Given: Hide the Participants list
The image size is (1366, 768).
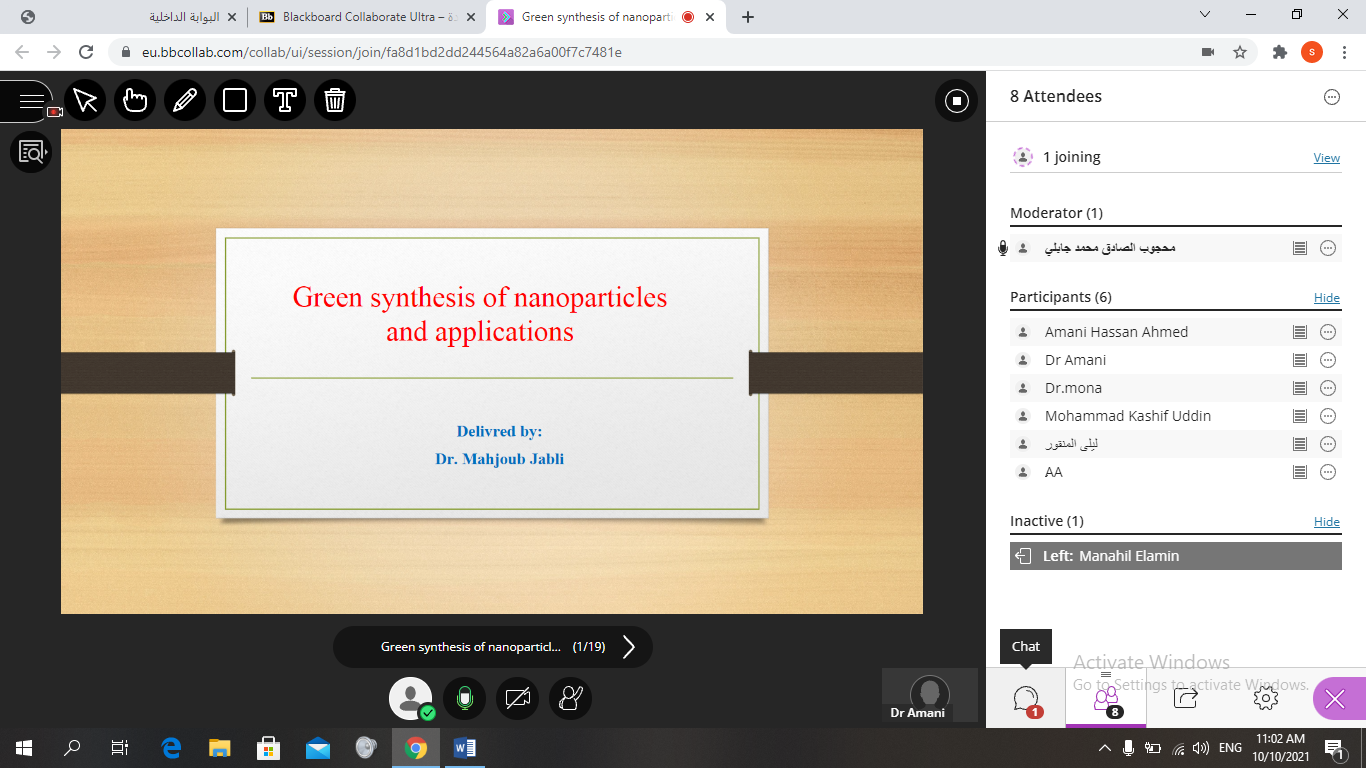Looking at the screenshot, I should (1327, 298).
